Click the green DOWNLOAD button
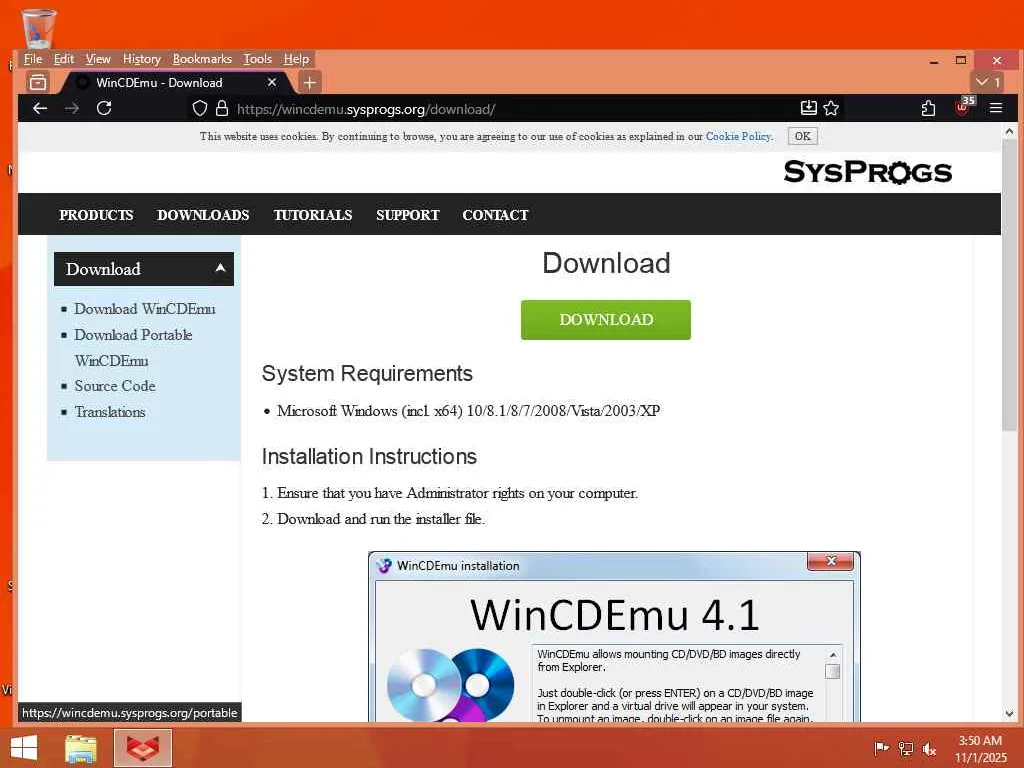Screen dimensions: 1024x768 pyautogui.click(x=605, y=319)
